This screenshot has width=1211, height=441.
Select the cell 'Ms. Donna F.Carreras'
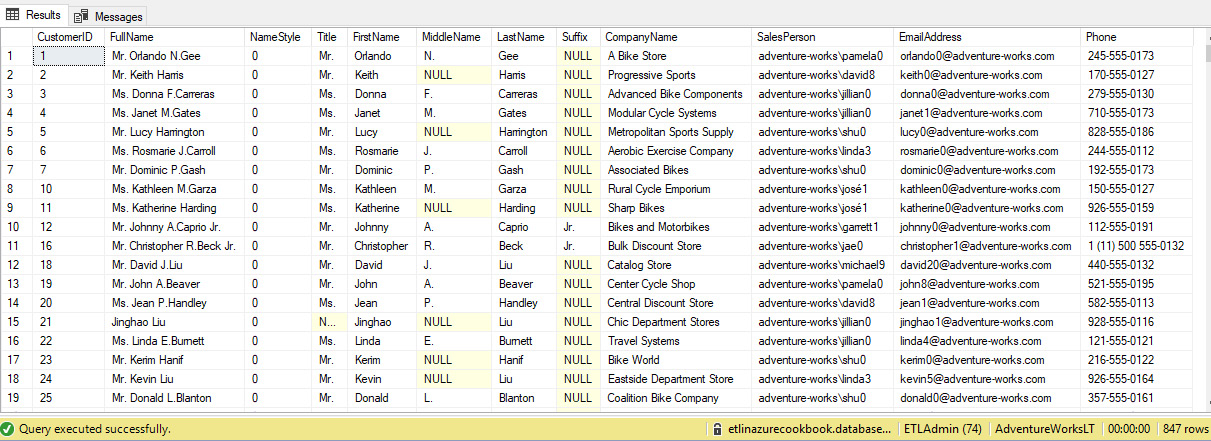click(x=175, y=94)
